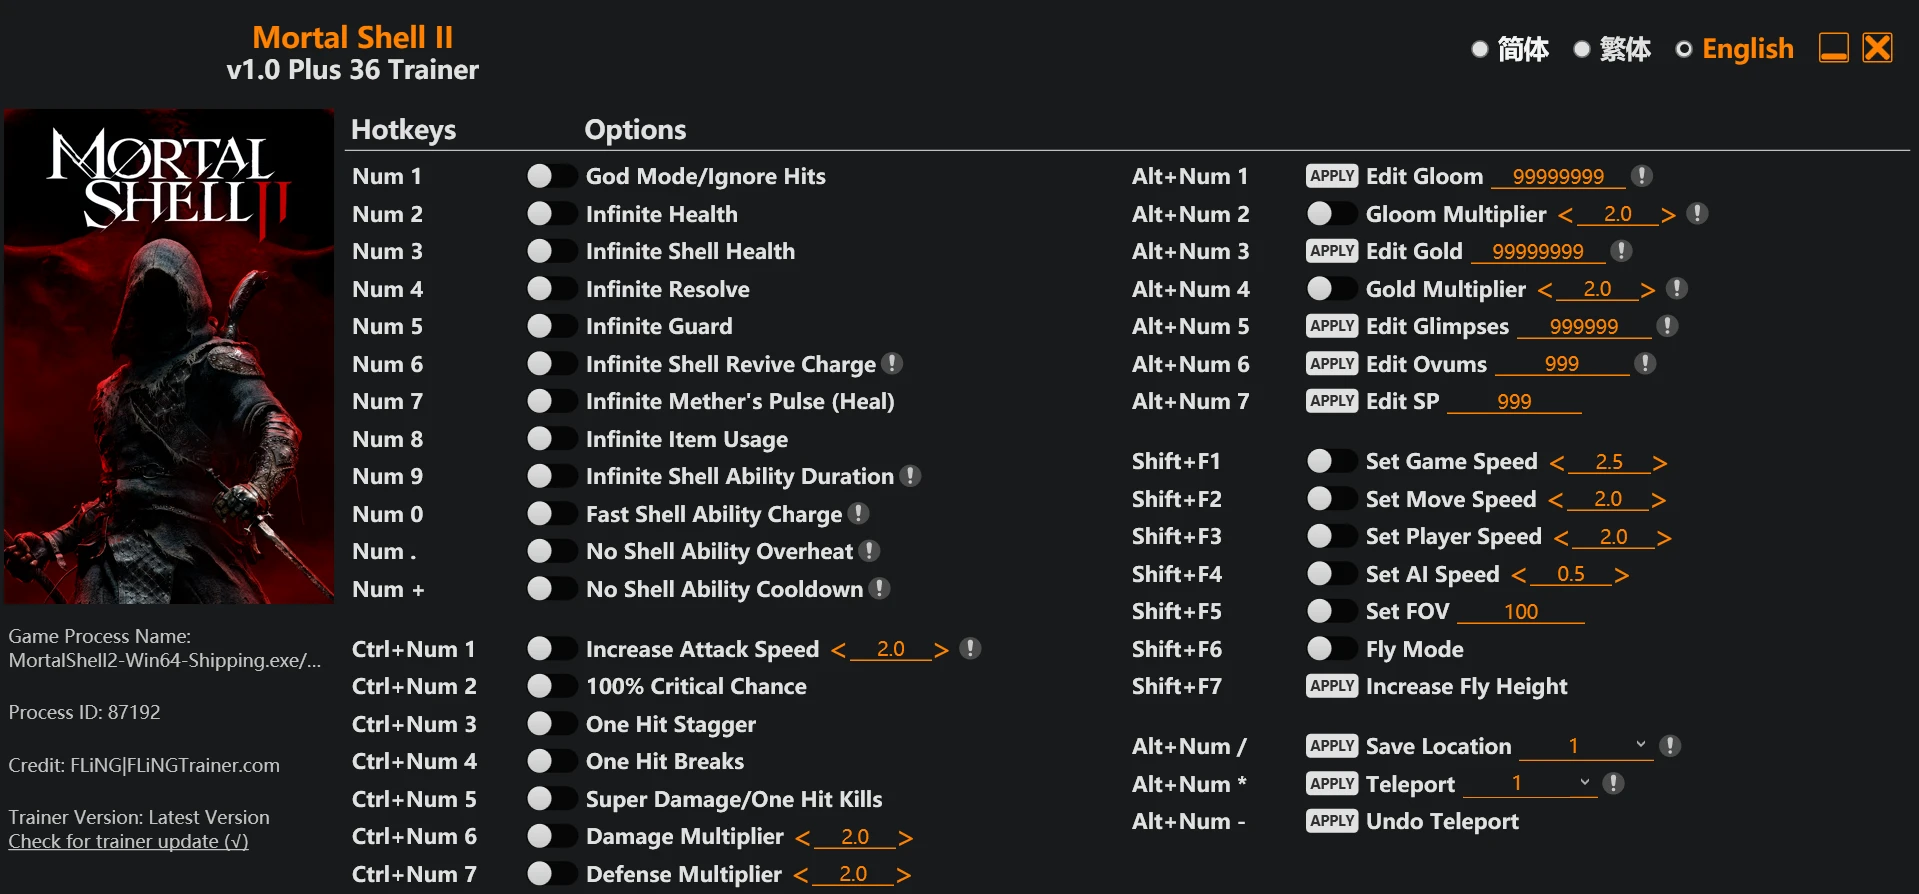Screen dimensions: 1919x894
Task: Click the Edit Glimpses value field
Action: tap(1583, 326)
